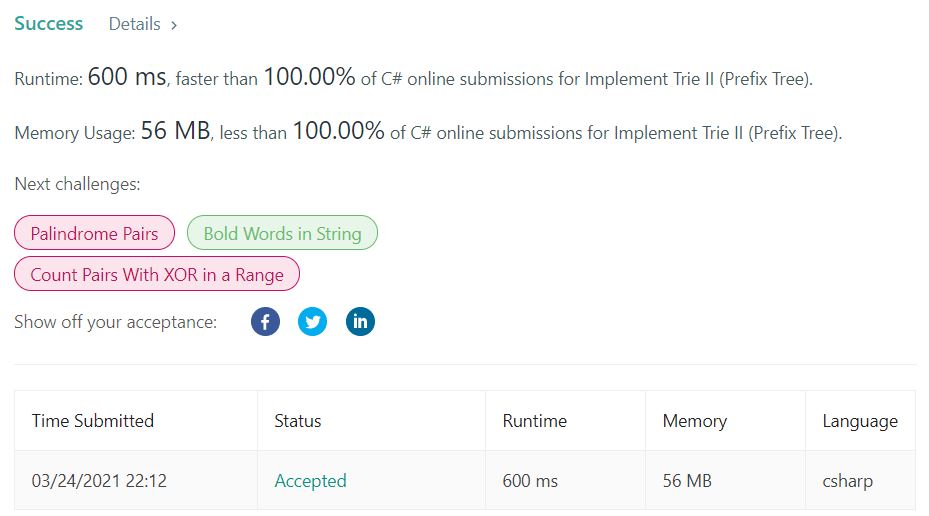929x516 pixels.
Task: Expand the chevron arrow beside Details
Action: [x=174, y=25]
